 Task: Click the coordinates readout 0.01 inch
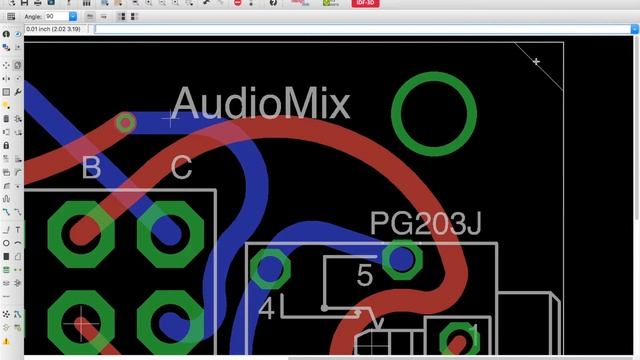(x=53, y=29)
